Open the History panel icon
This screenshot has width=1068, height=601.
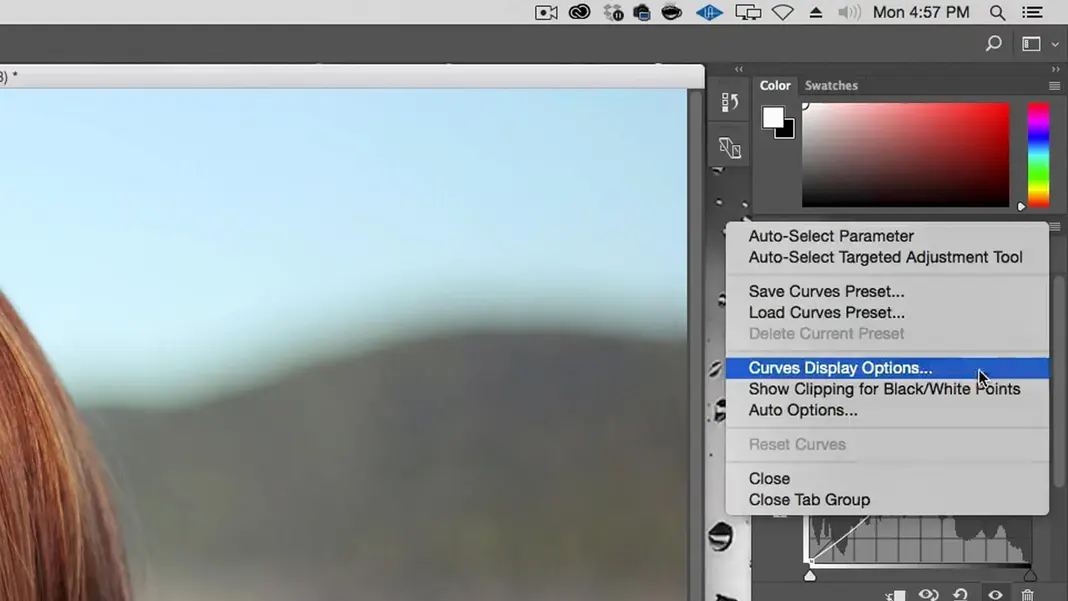click(x=729, y=102)
